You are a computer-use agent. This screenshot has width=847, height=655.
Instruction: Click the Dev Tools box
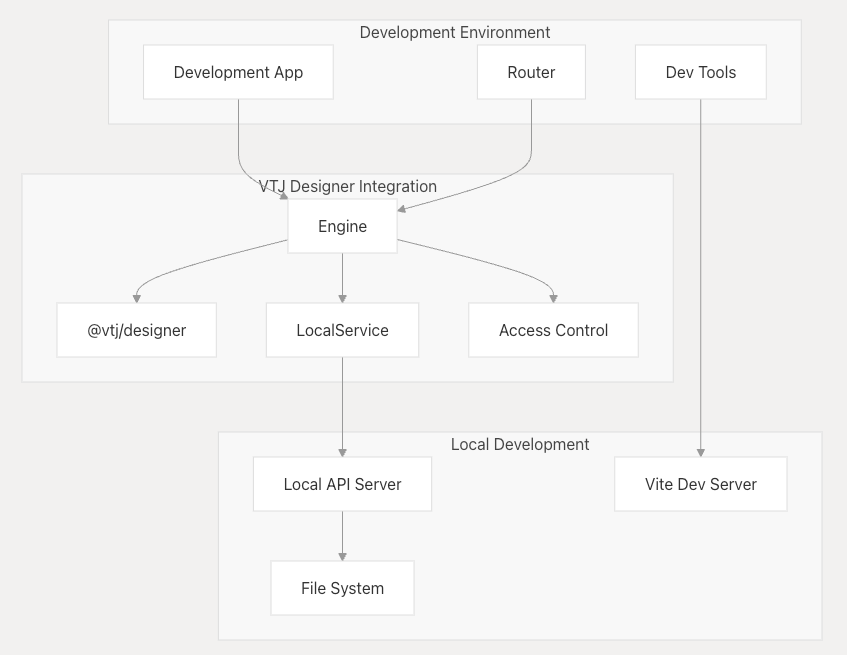point(700,72)
